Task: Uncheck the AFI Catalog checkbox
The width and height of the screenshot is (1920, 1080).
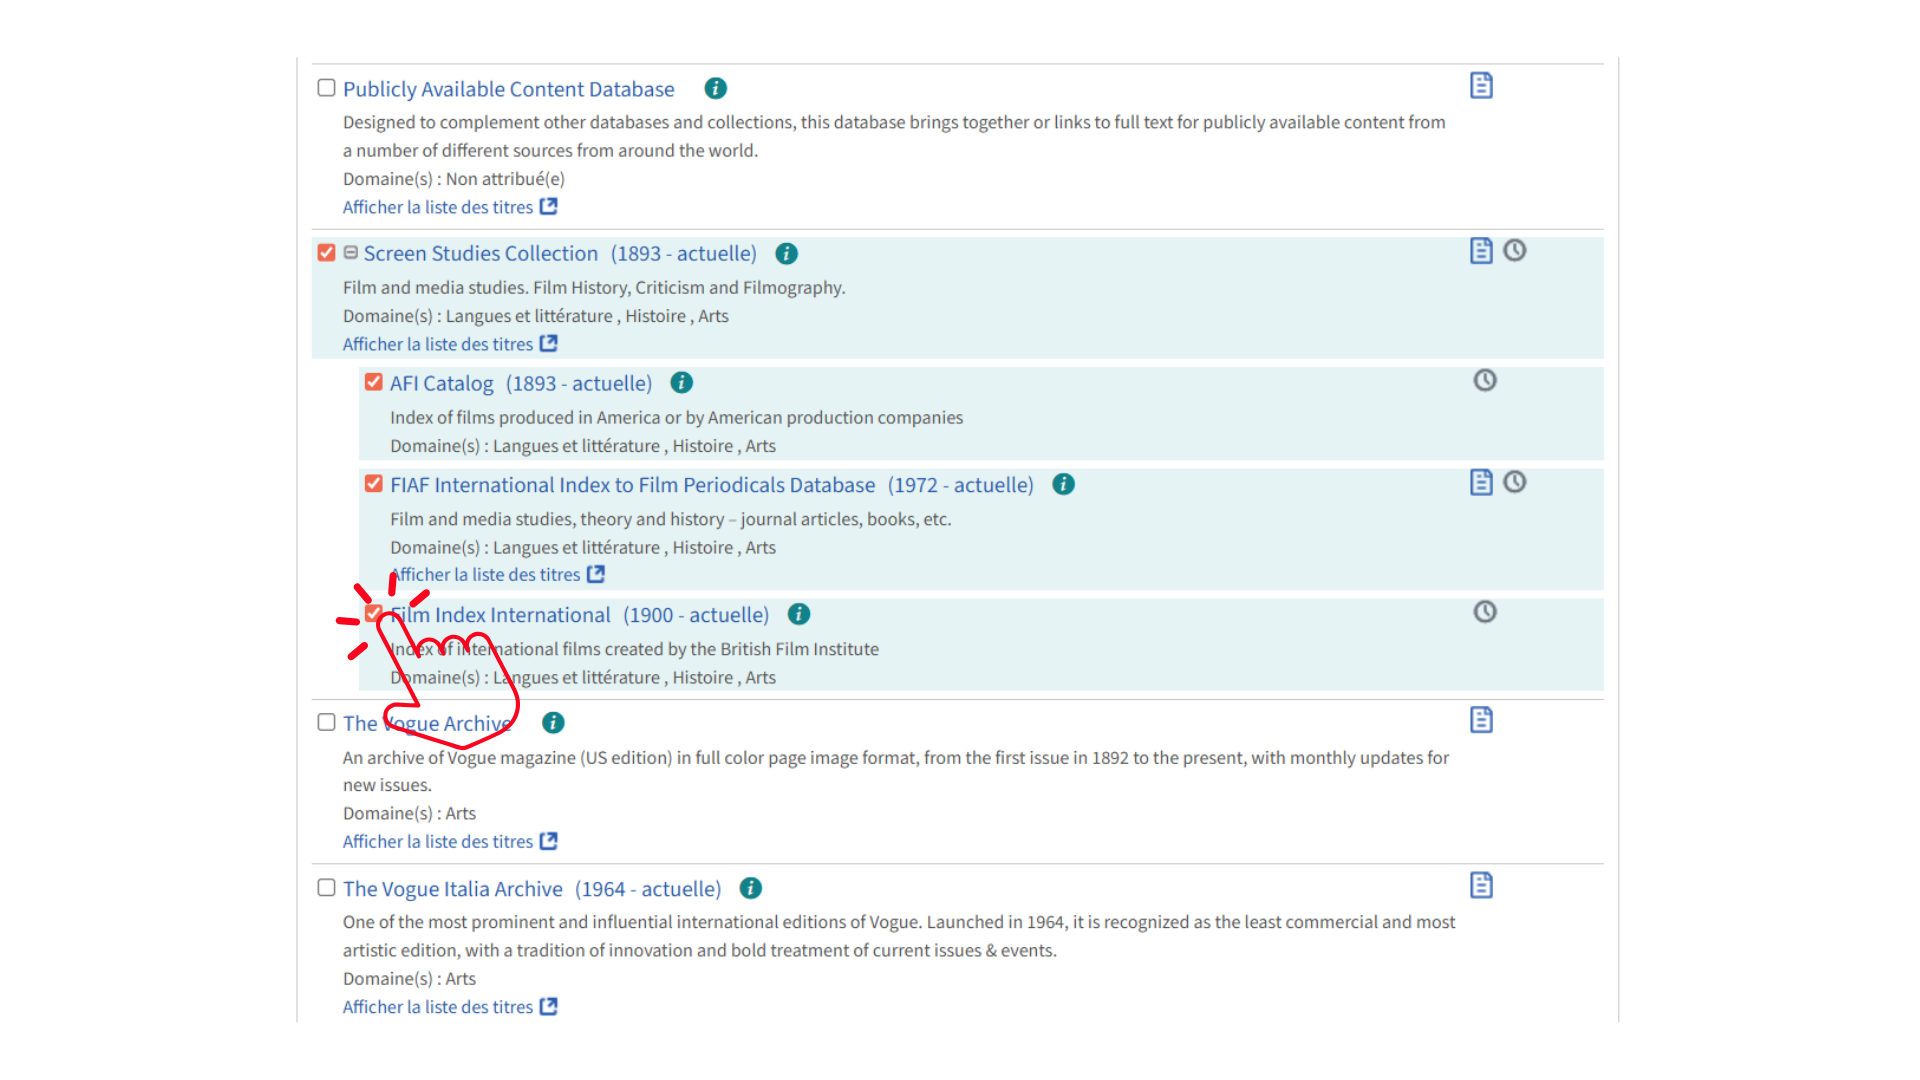Action: (x=374, y=382)
